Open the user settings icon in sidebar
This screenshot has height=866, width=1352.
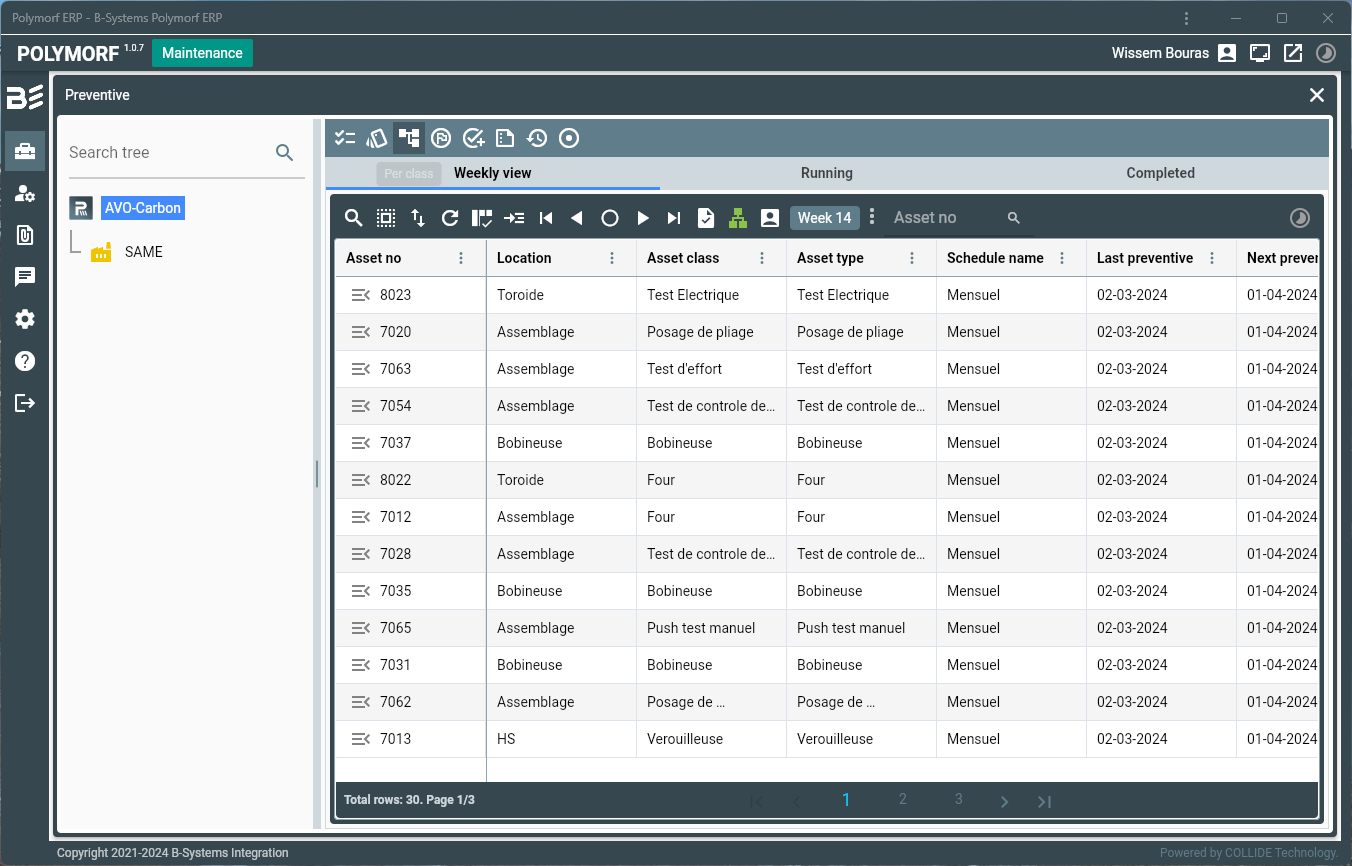coord(25,194)
